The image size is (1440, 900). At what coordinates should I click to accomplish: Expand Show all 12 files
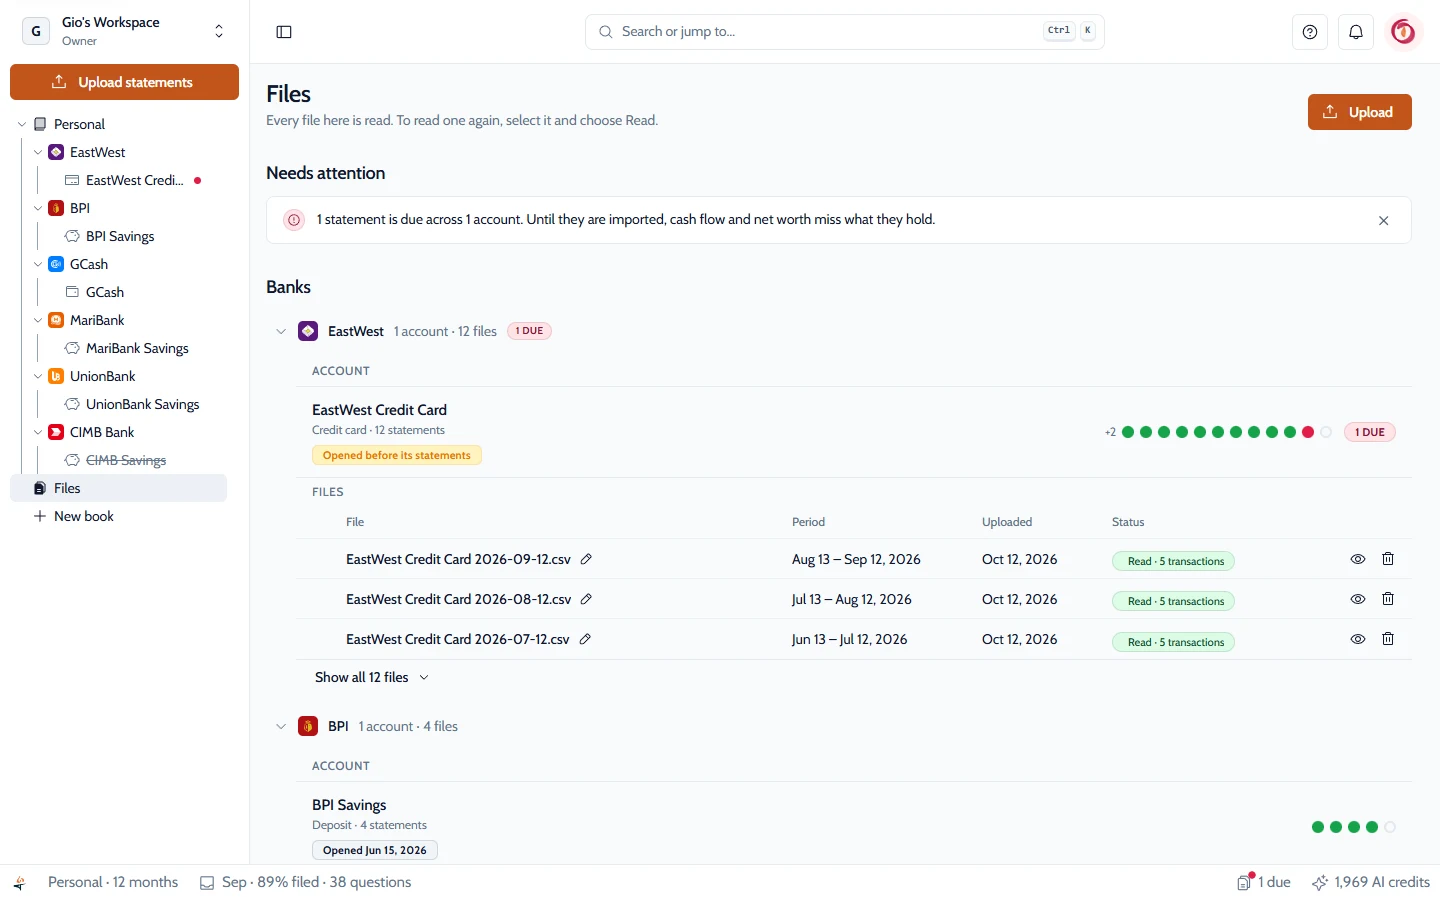pos(372,677)
